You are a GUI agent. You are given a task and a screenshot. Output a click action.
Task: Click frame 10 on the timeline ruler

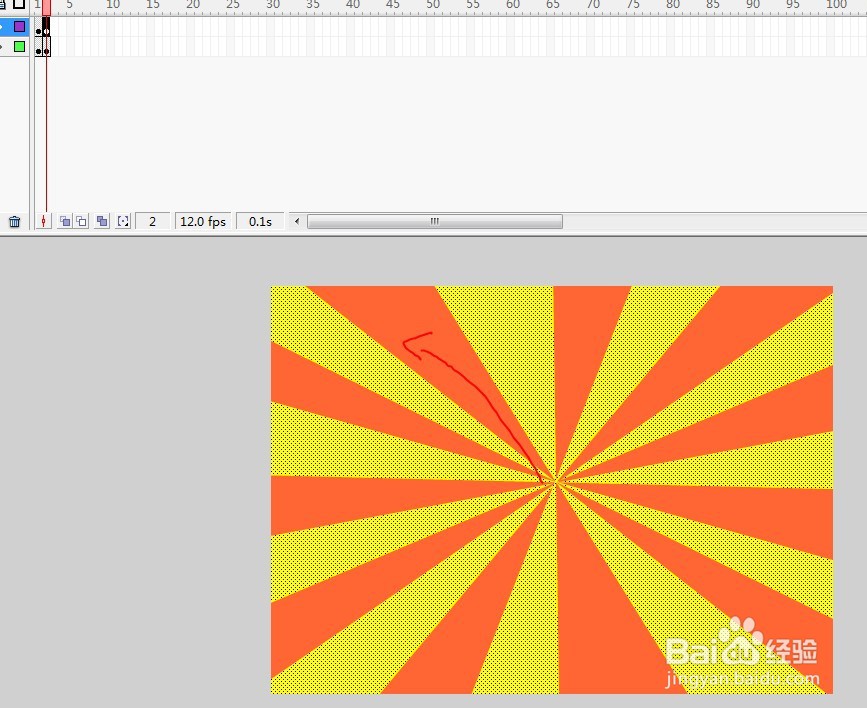[113, 4]
